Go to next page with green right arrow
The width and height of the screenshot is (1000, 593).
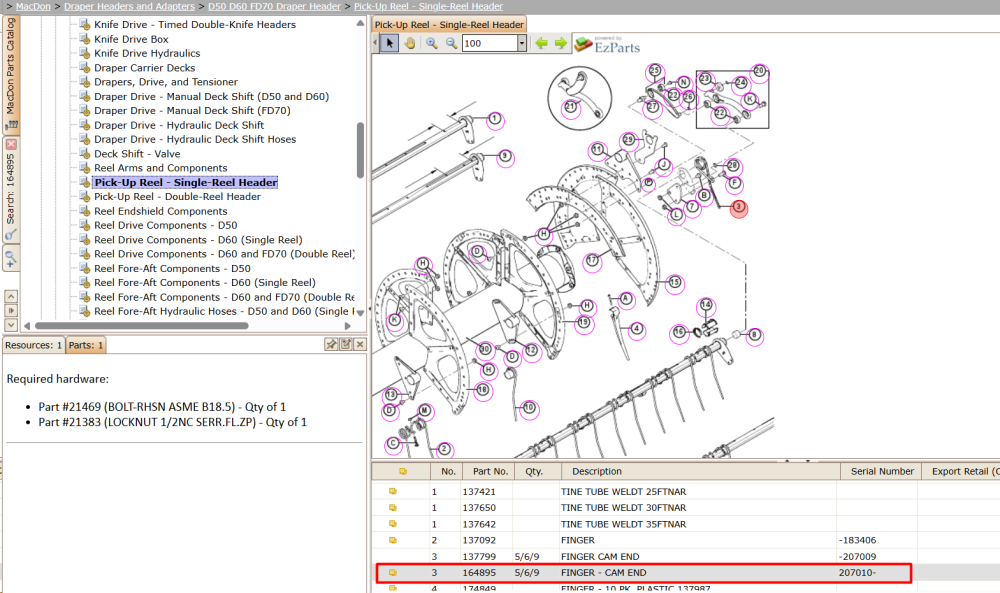(x=561, y=43)
